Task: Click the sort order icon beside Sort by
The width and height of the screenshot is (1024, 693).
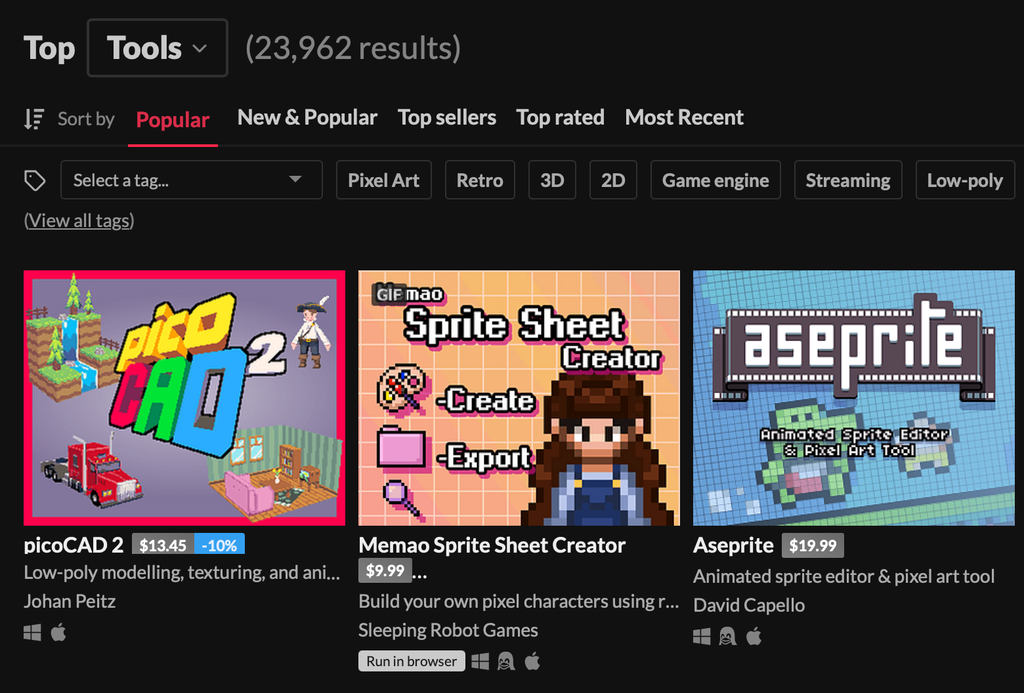Action: pyautogui.click(x=33, y=119)
